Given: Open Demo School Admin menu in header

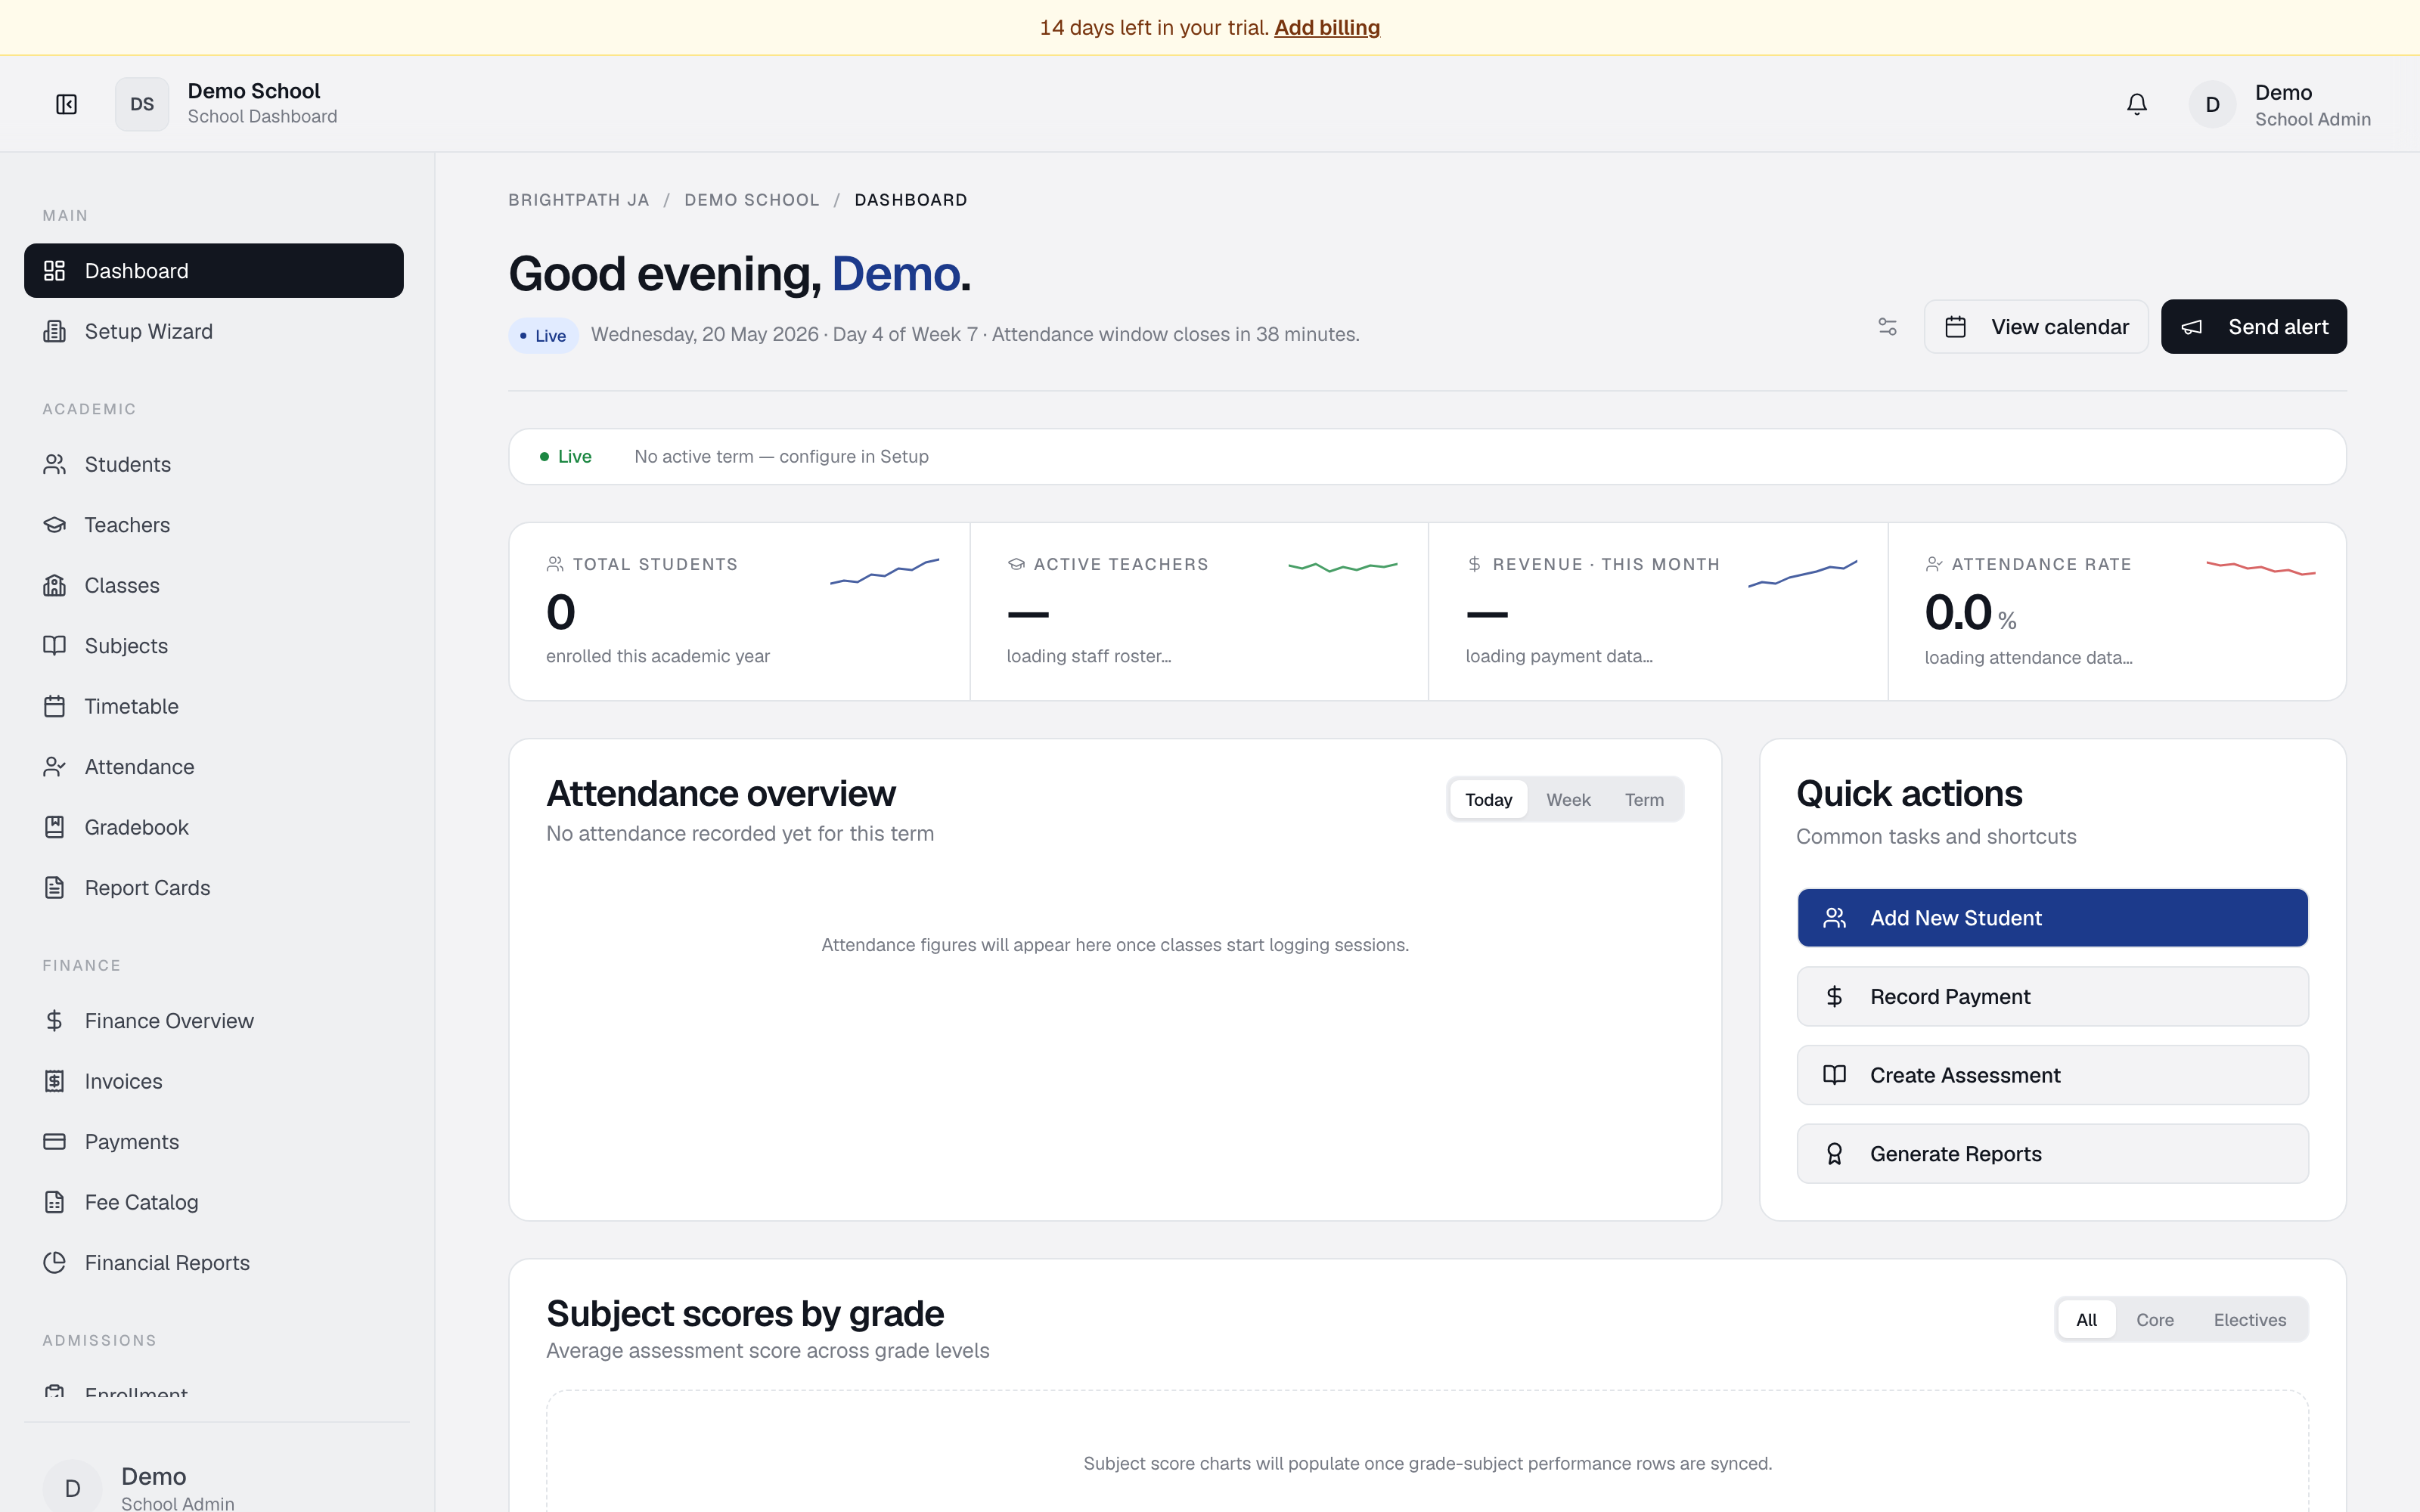Looking at the screenshot, I should point(2280,104).
